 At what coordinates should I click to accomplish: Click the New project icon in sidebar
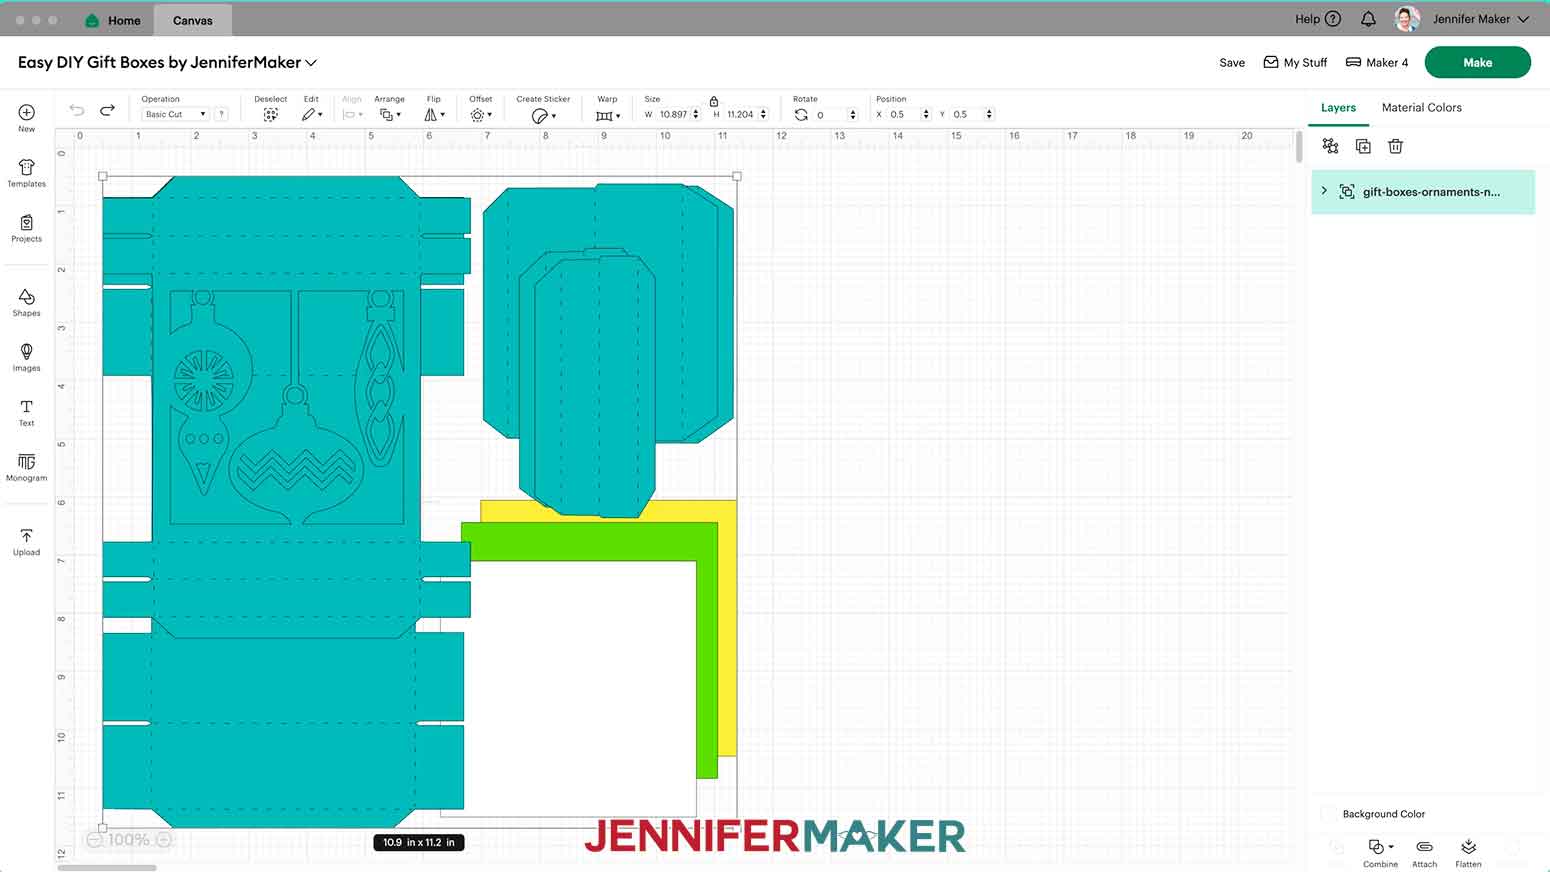point(27,112)
